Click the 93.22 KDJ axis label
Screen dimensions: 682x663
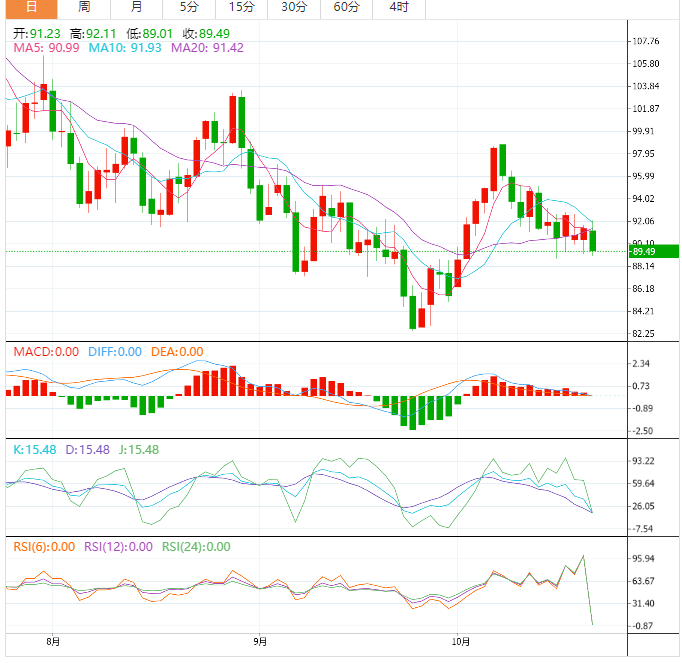(643, 461)
